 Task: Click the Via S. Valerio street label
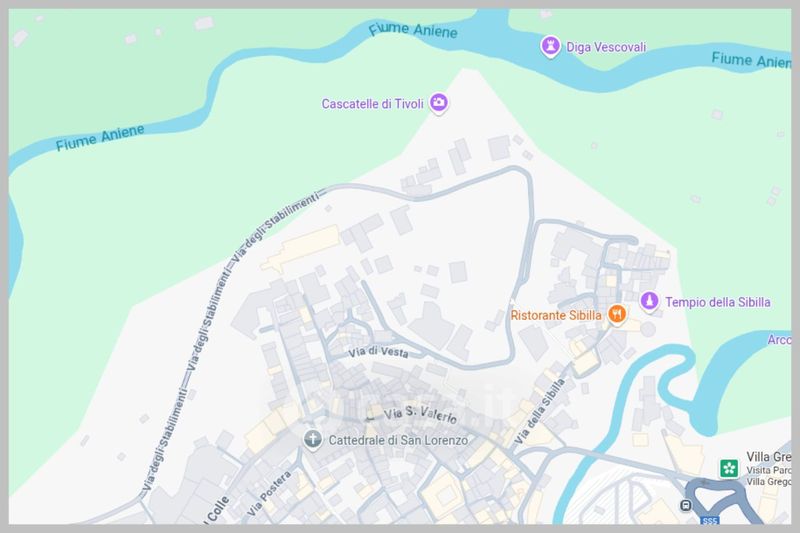coord(420,415)
